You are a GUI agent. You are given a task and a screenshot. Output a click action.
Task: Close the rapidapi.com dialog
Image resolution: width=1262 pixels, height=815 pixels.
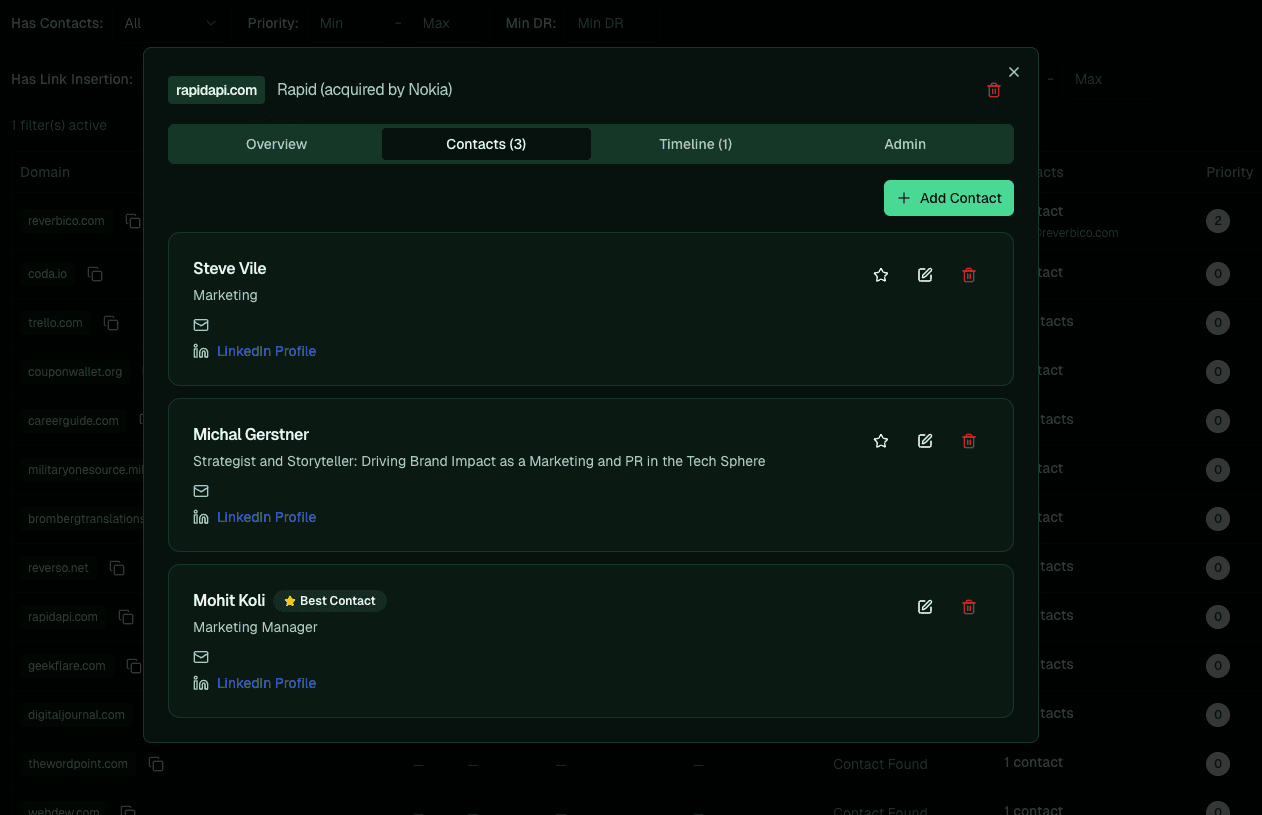pos(1014,72)
